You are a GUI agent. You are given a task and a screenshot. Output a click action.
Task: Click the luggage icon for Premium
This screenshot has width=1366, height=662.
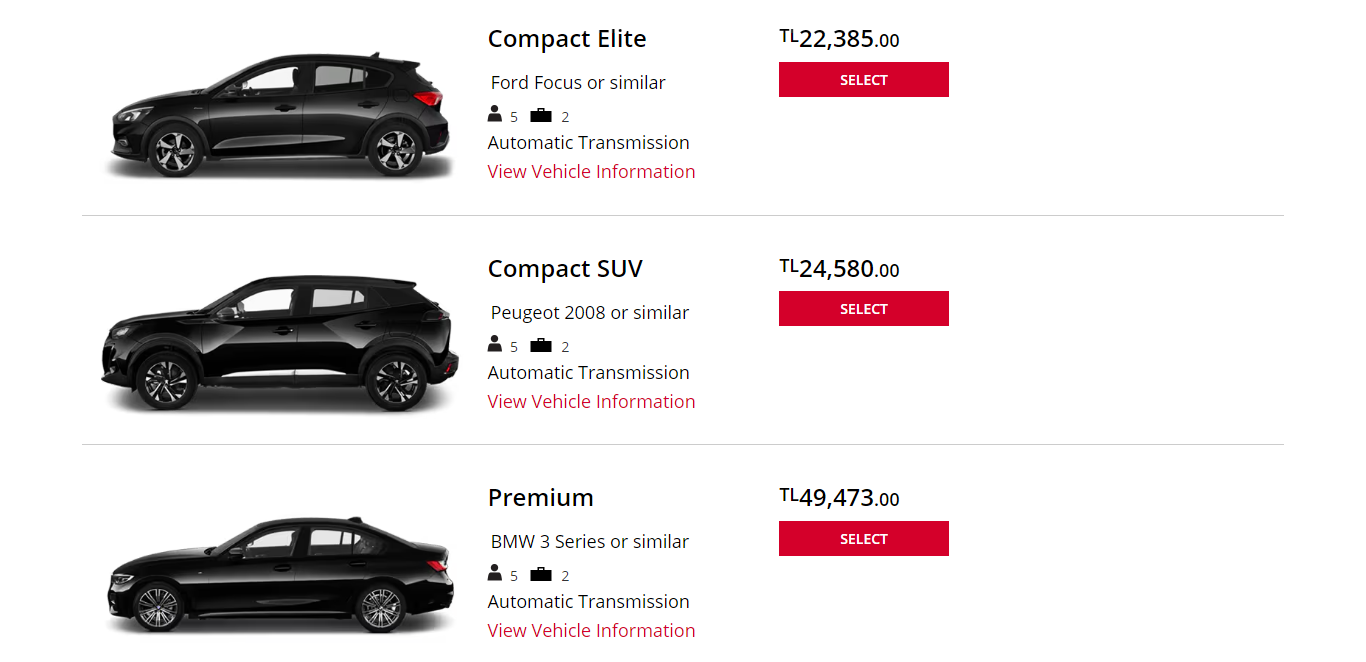tap(541, 574)
